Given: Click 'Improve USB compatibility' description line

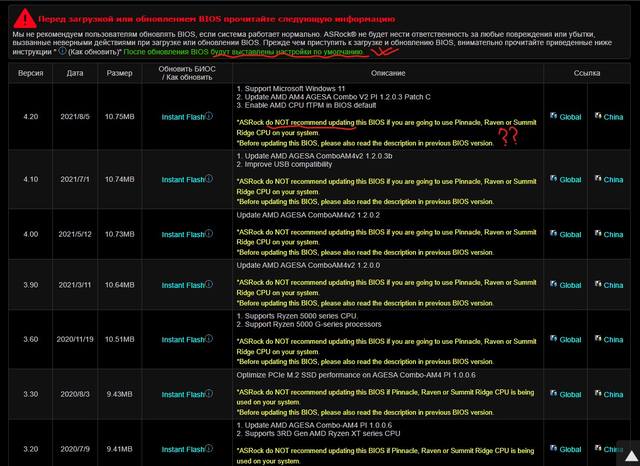Looking at the screenshot, I should [x=284, y=164].
